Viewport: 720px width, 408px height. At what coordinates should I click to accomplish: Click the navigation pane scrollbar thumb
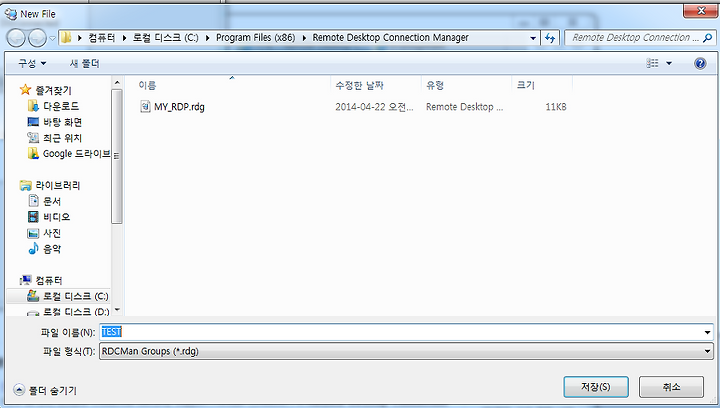(x=117, y=156)
